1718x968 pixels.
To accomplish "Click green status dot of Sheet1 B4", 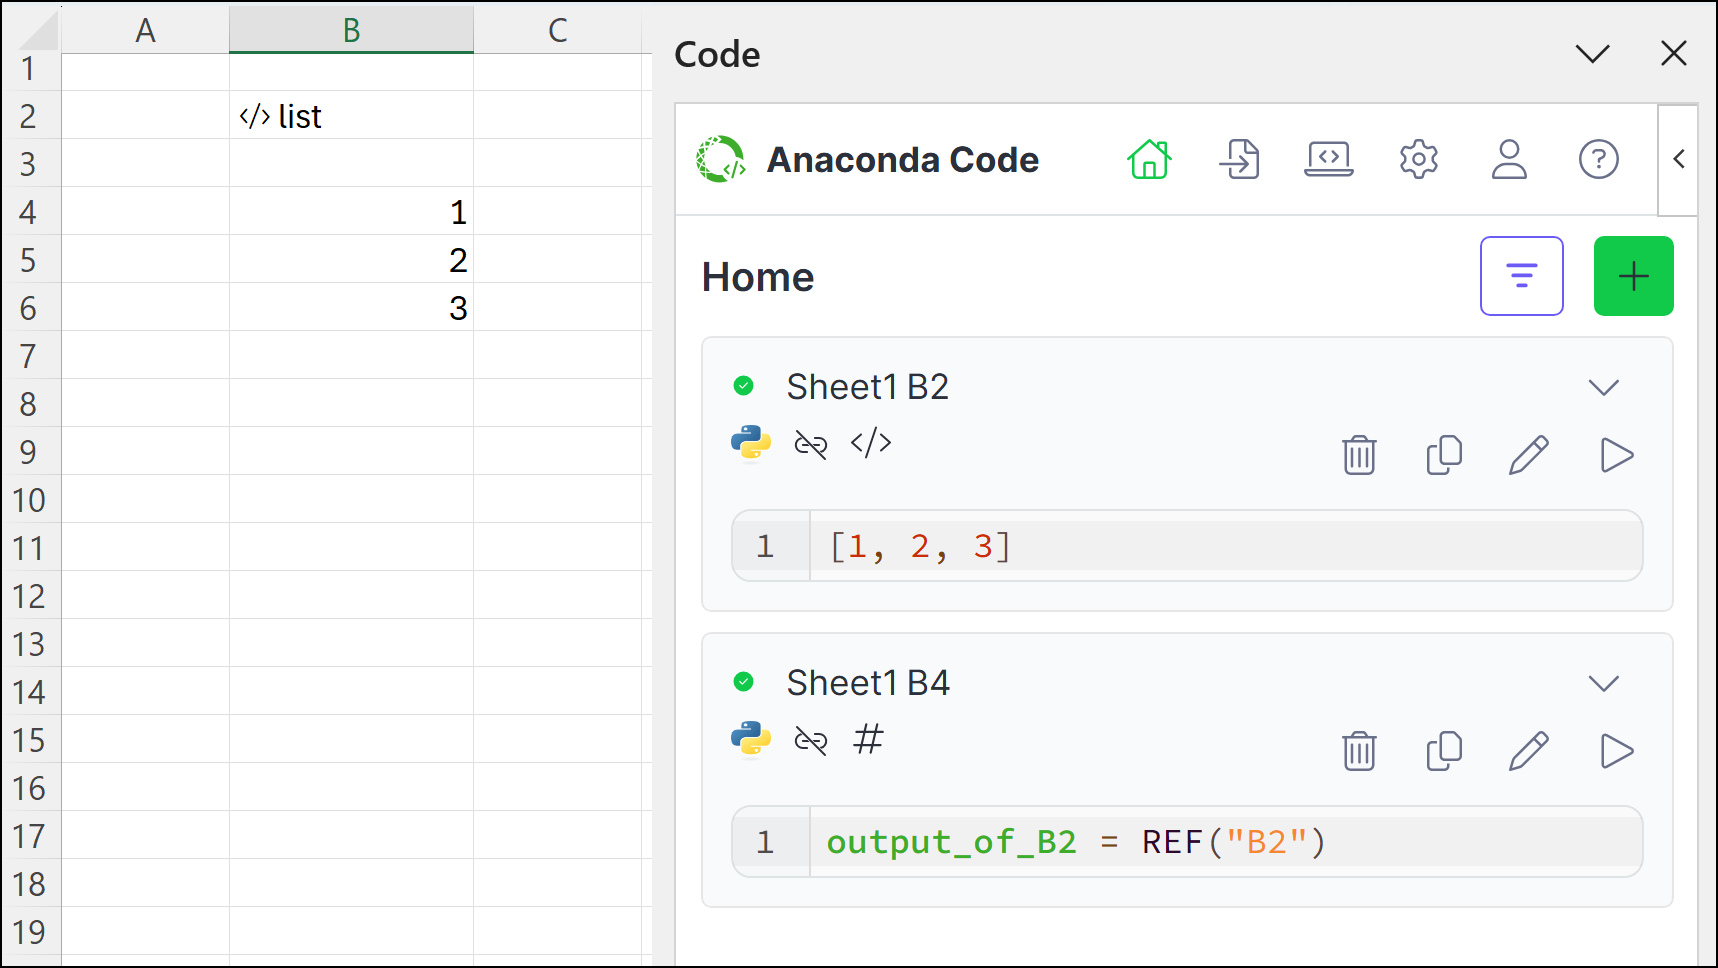I will click(743, 682).
